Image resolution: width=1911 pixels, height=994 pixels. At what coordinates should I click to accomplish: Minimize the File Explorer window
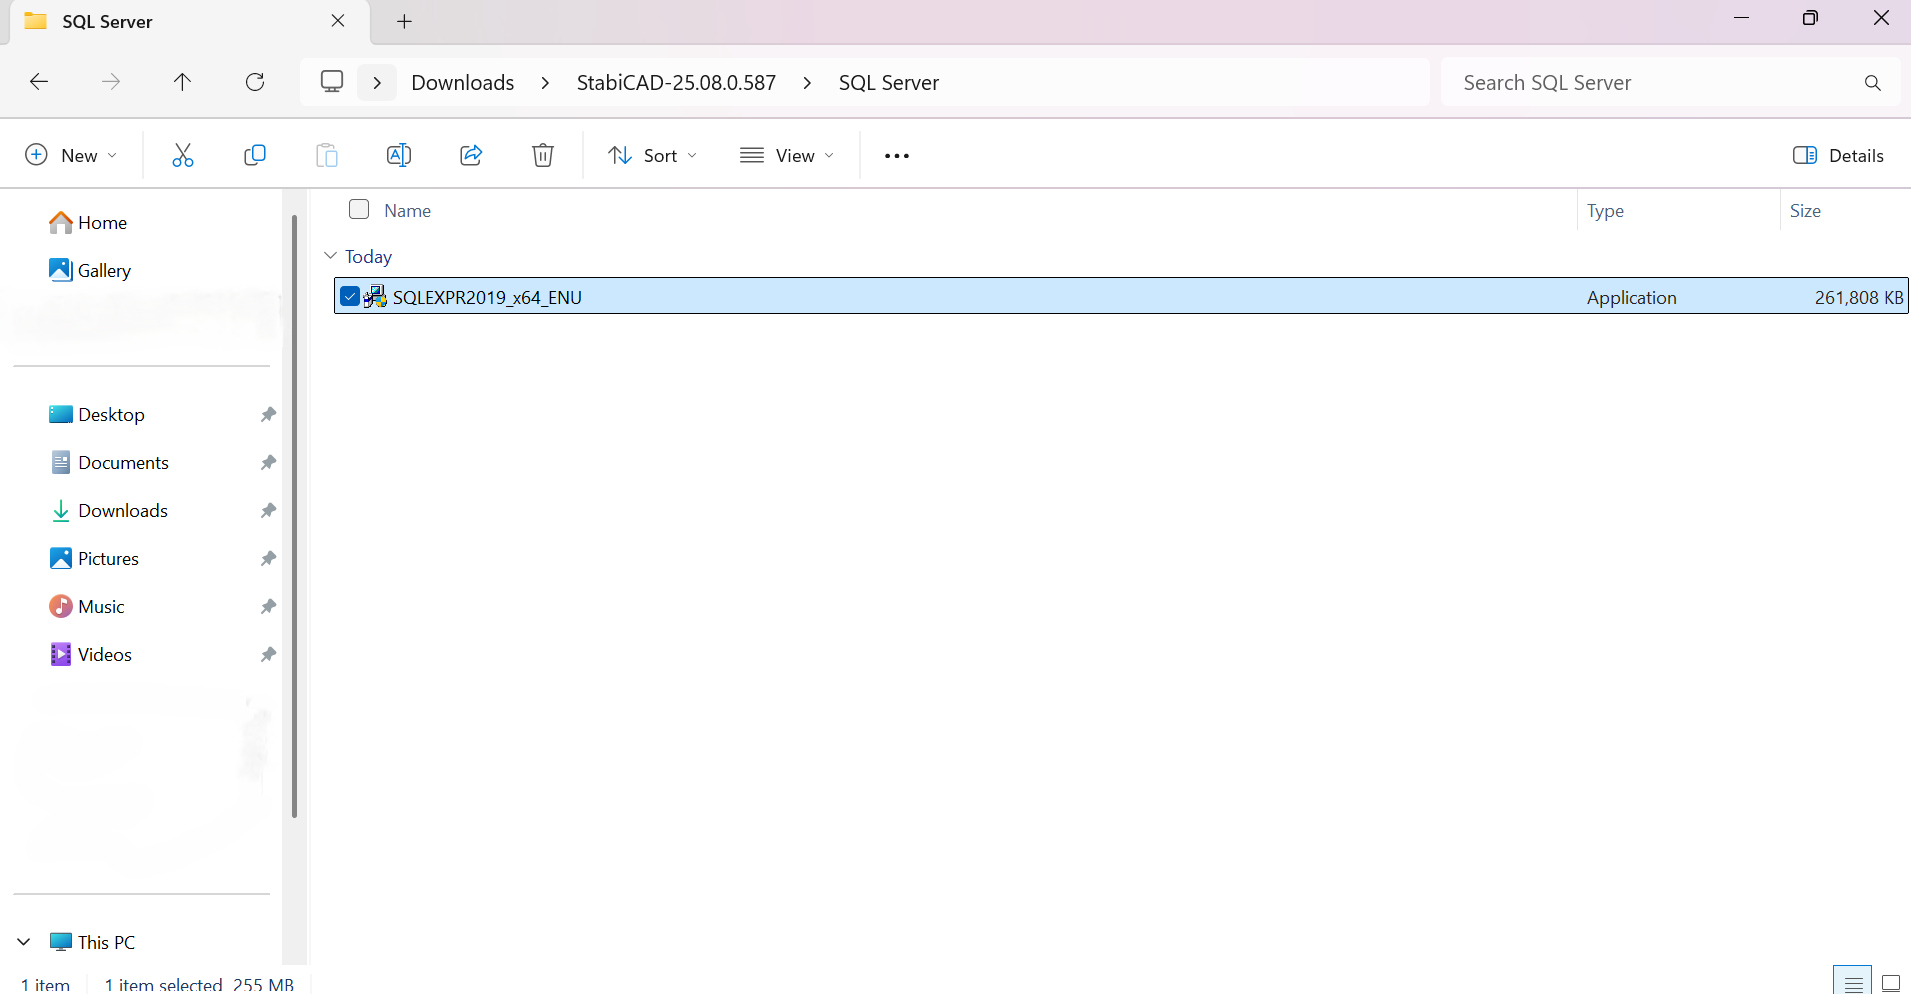[1741, 18]
